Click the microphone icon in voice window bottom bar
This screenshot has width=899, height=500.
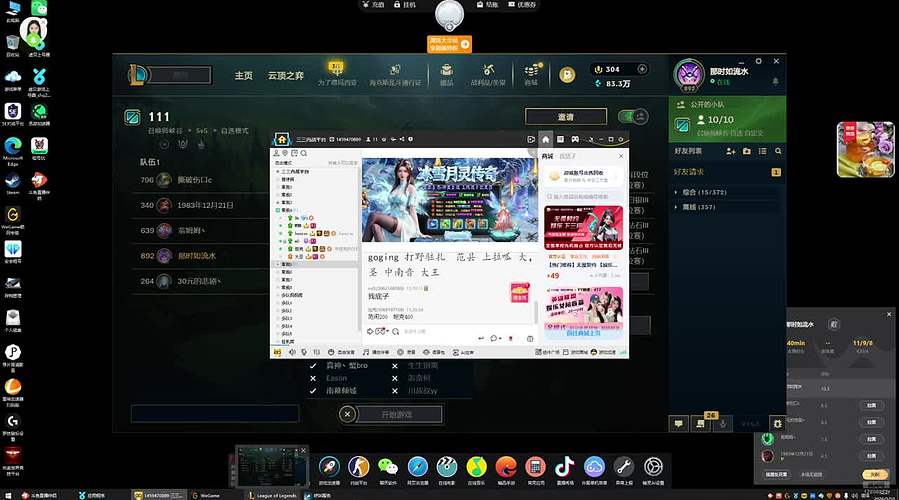pos(304,352)
